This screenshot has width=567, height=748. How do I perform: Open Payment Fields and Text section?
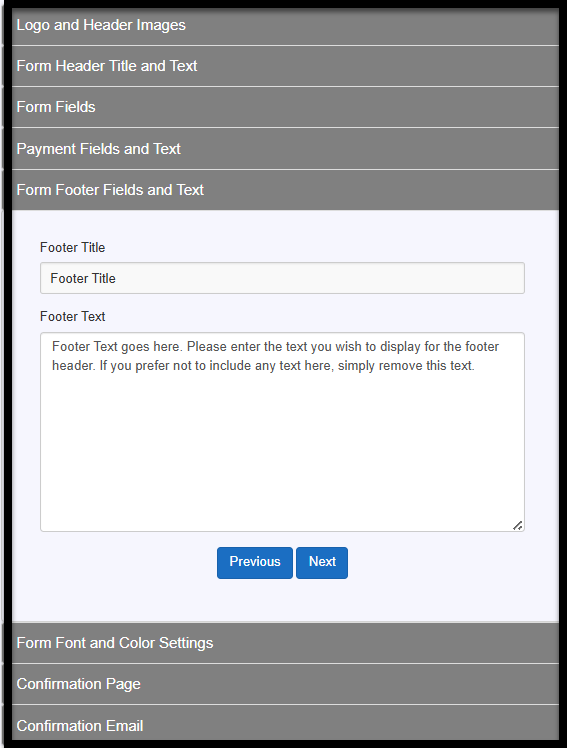pos(285,149)
